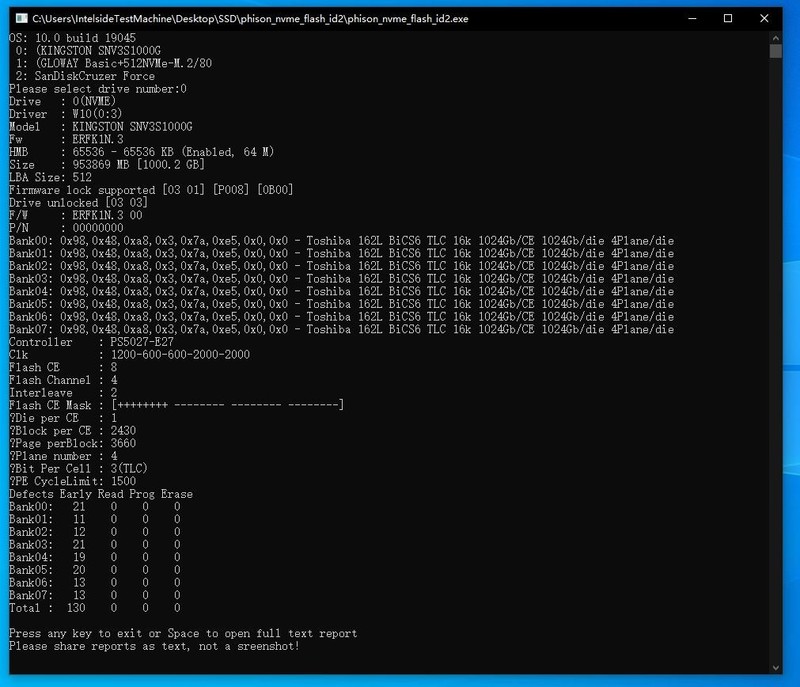Click the Bank05 flash ID line
This screenshot has height=687, width=800.
click(341, 304)
